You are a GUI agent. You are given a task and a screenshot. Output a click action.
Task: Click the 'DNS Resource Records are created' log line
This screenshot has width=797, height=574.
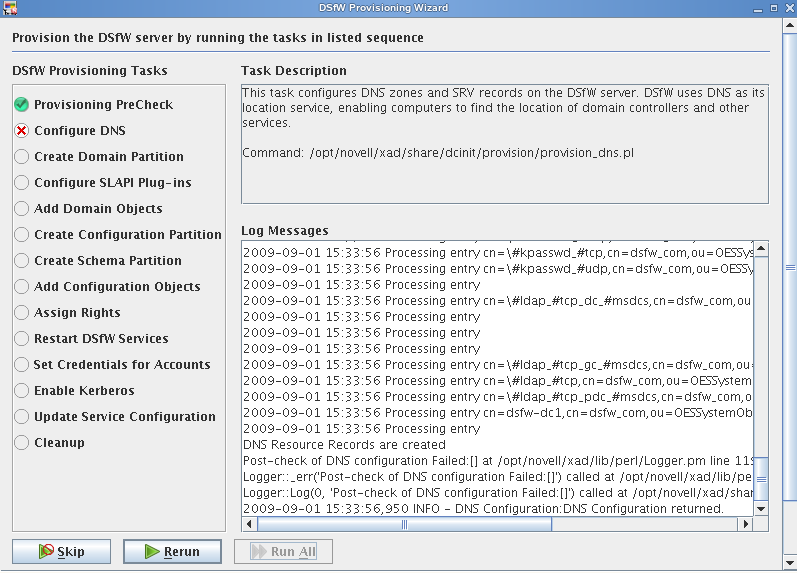(x=344, y=445)
